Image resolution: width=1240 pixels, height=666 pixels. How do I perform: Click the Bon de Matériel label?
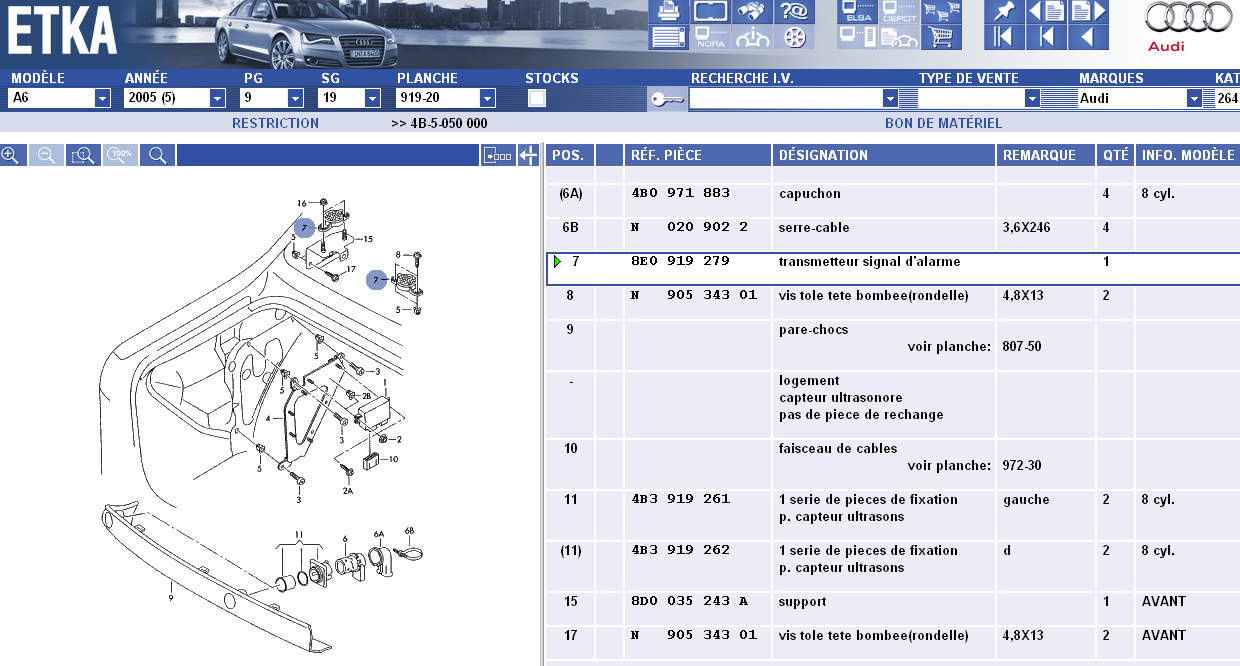point(943,123)
